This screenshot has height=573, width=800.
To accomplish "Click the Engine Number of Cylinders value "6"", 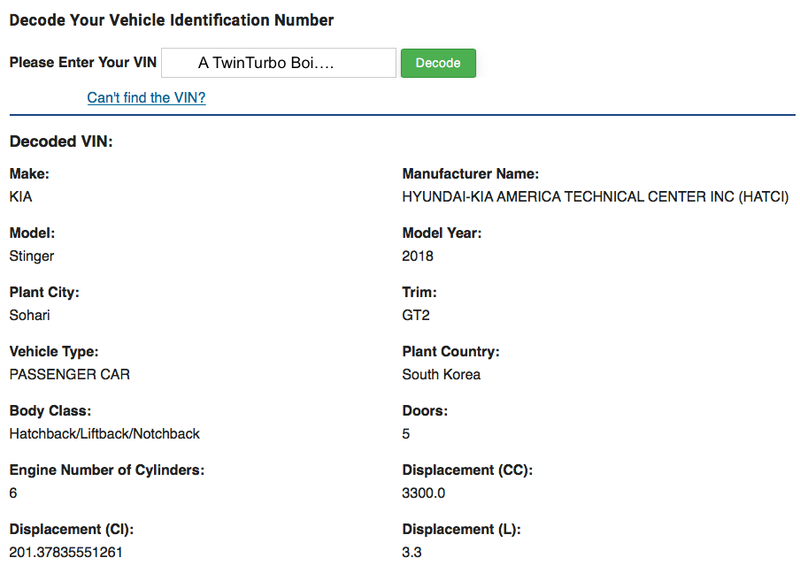I will pos(13,493).
